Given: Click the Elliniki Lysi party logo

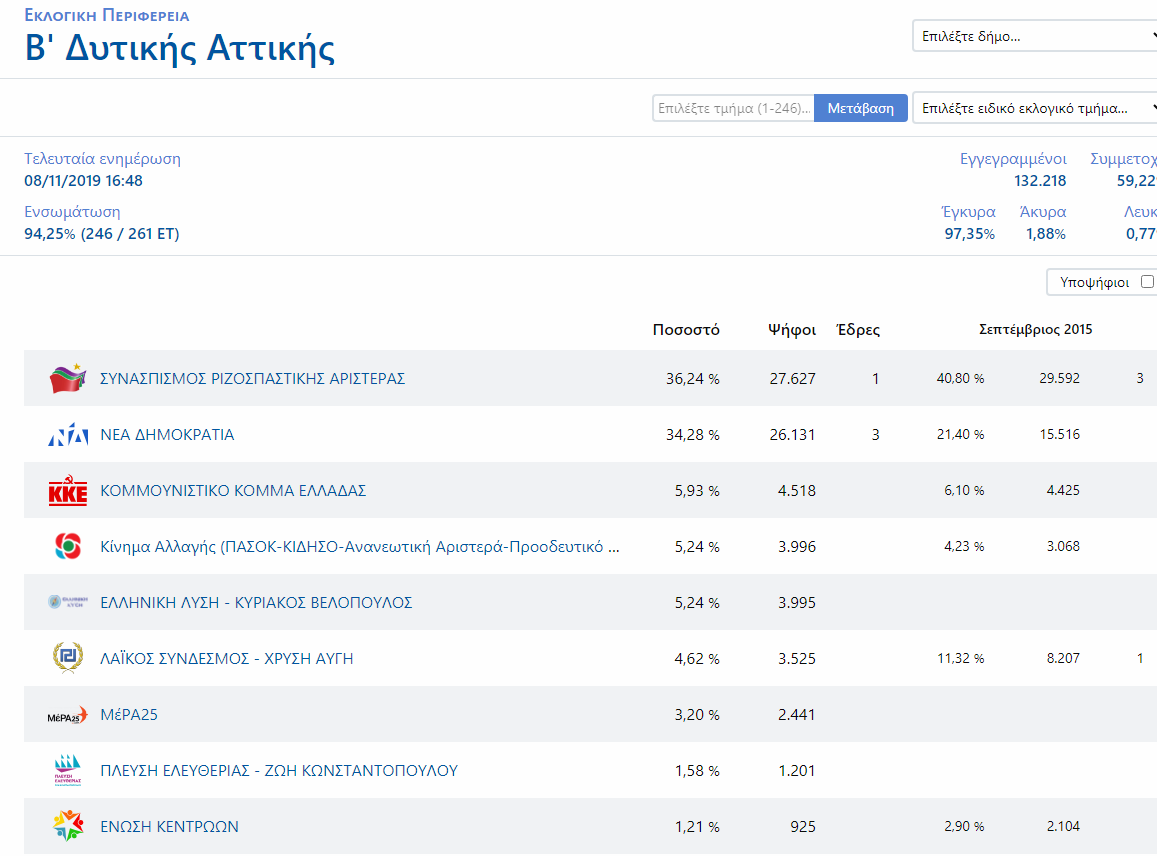Looking at the screenshot, I should [x=68, y=602].
